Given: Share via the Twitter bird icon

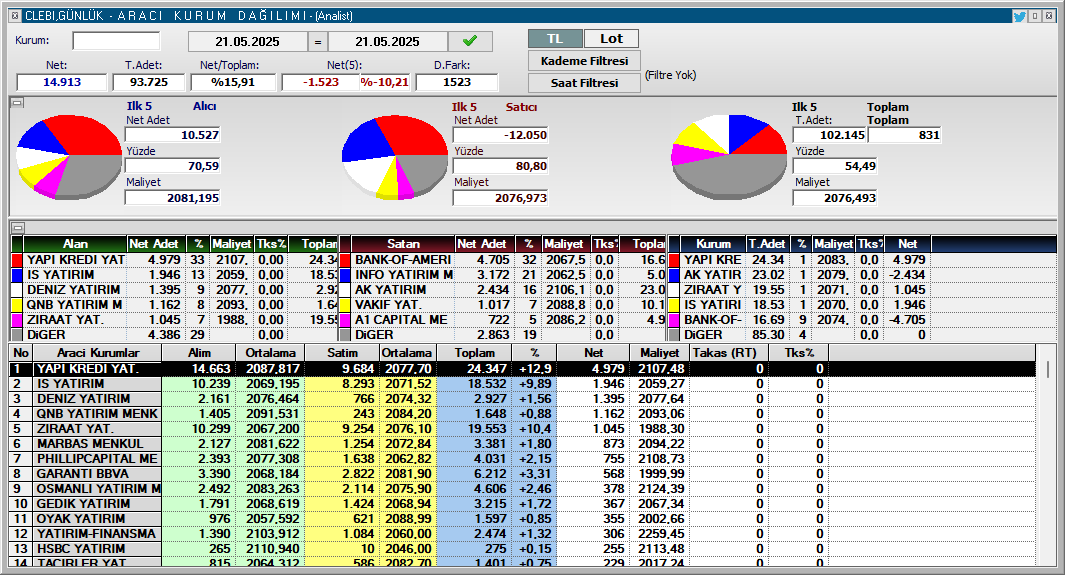Looking at the screenshot, I should click(x=1019, y=16).
